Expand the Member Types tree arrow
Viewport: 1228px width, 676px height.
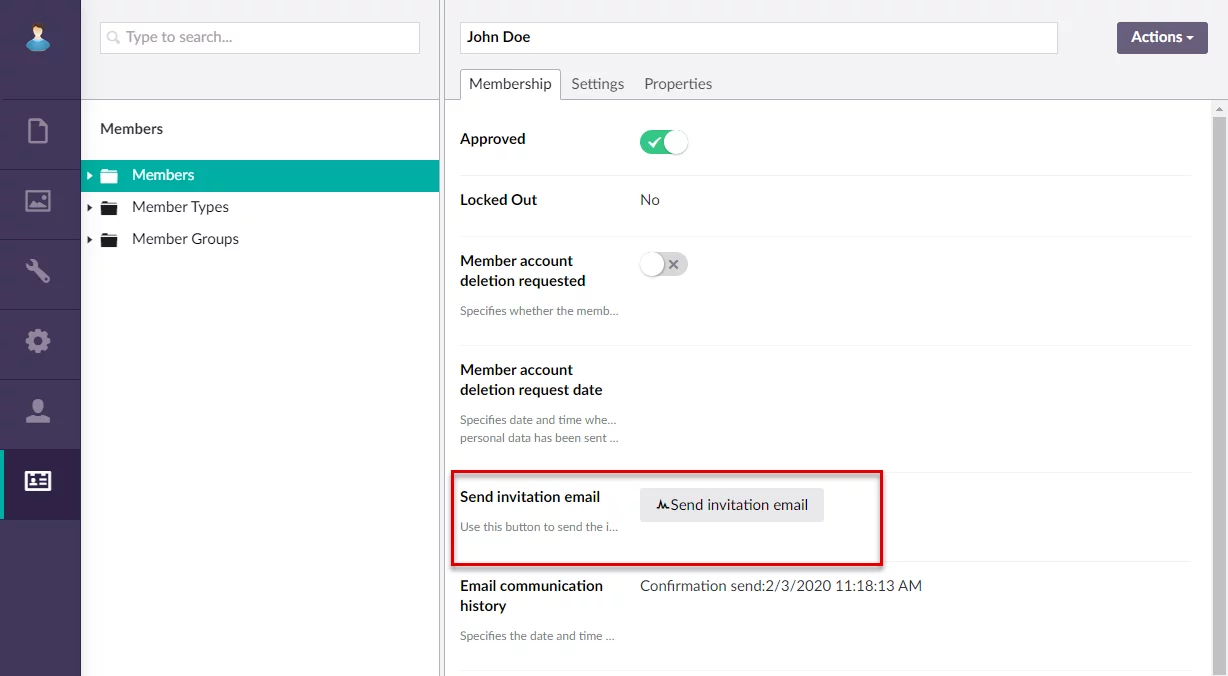click(x=89, y=208)
